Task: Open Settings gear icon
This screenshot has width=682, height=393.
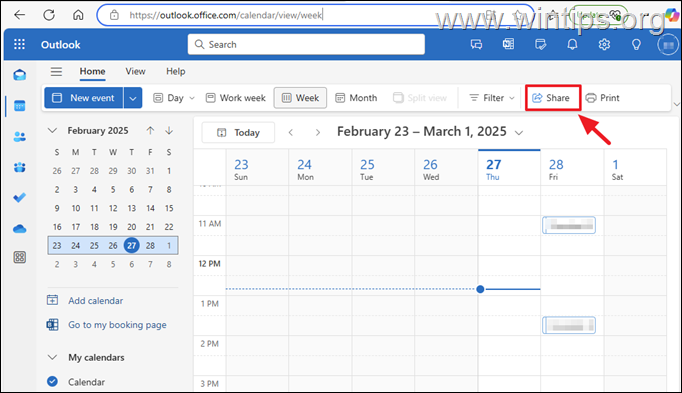Action: click(x=604, y=44)
